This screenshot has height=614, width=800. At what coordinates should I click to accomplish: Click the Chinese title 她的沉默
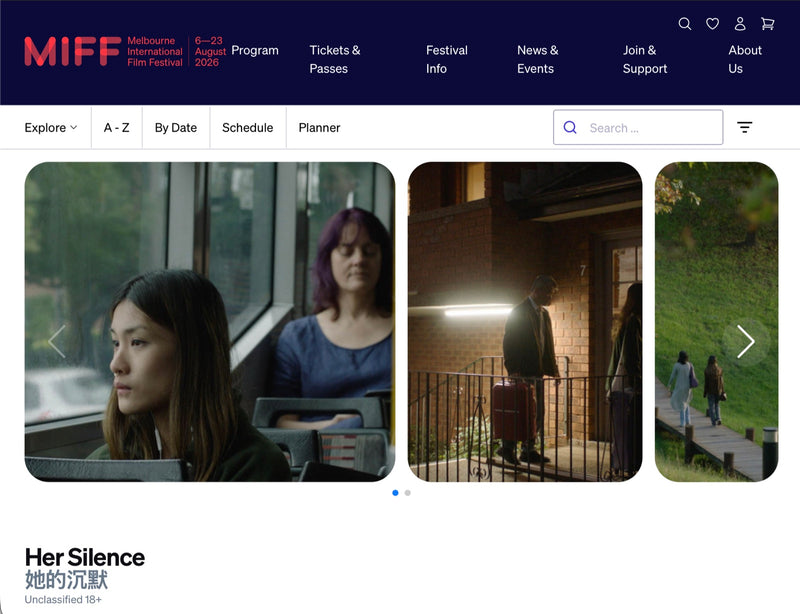click(x=66, y=580)
